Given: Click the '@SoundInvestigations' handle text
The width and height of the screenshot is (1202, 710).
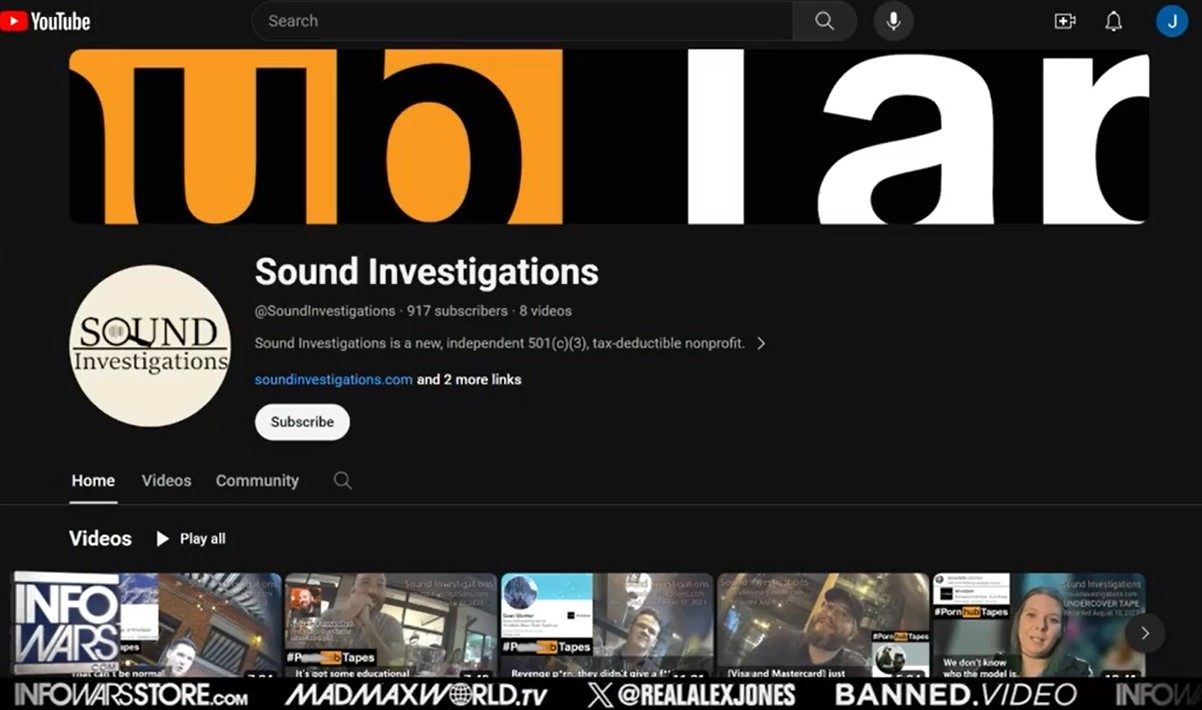Looking at the screenshot, I should point(325,311).
